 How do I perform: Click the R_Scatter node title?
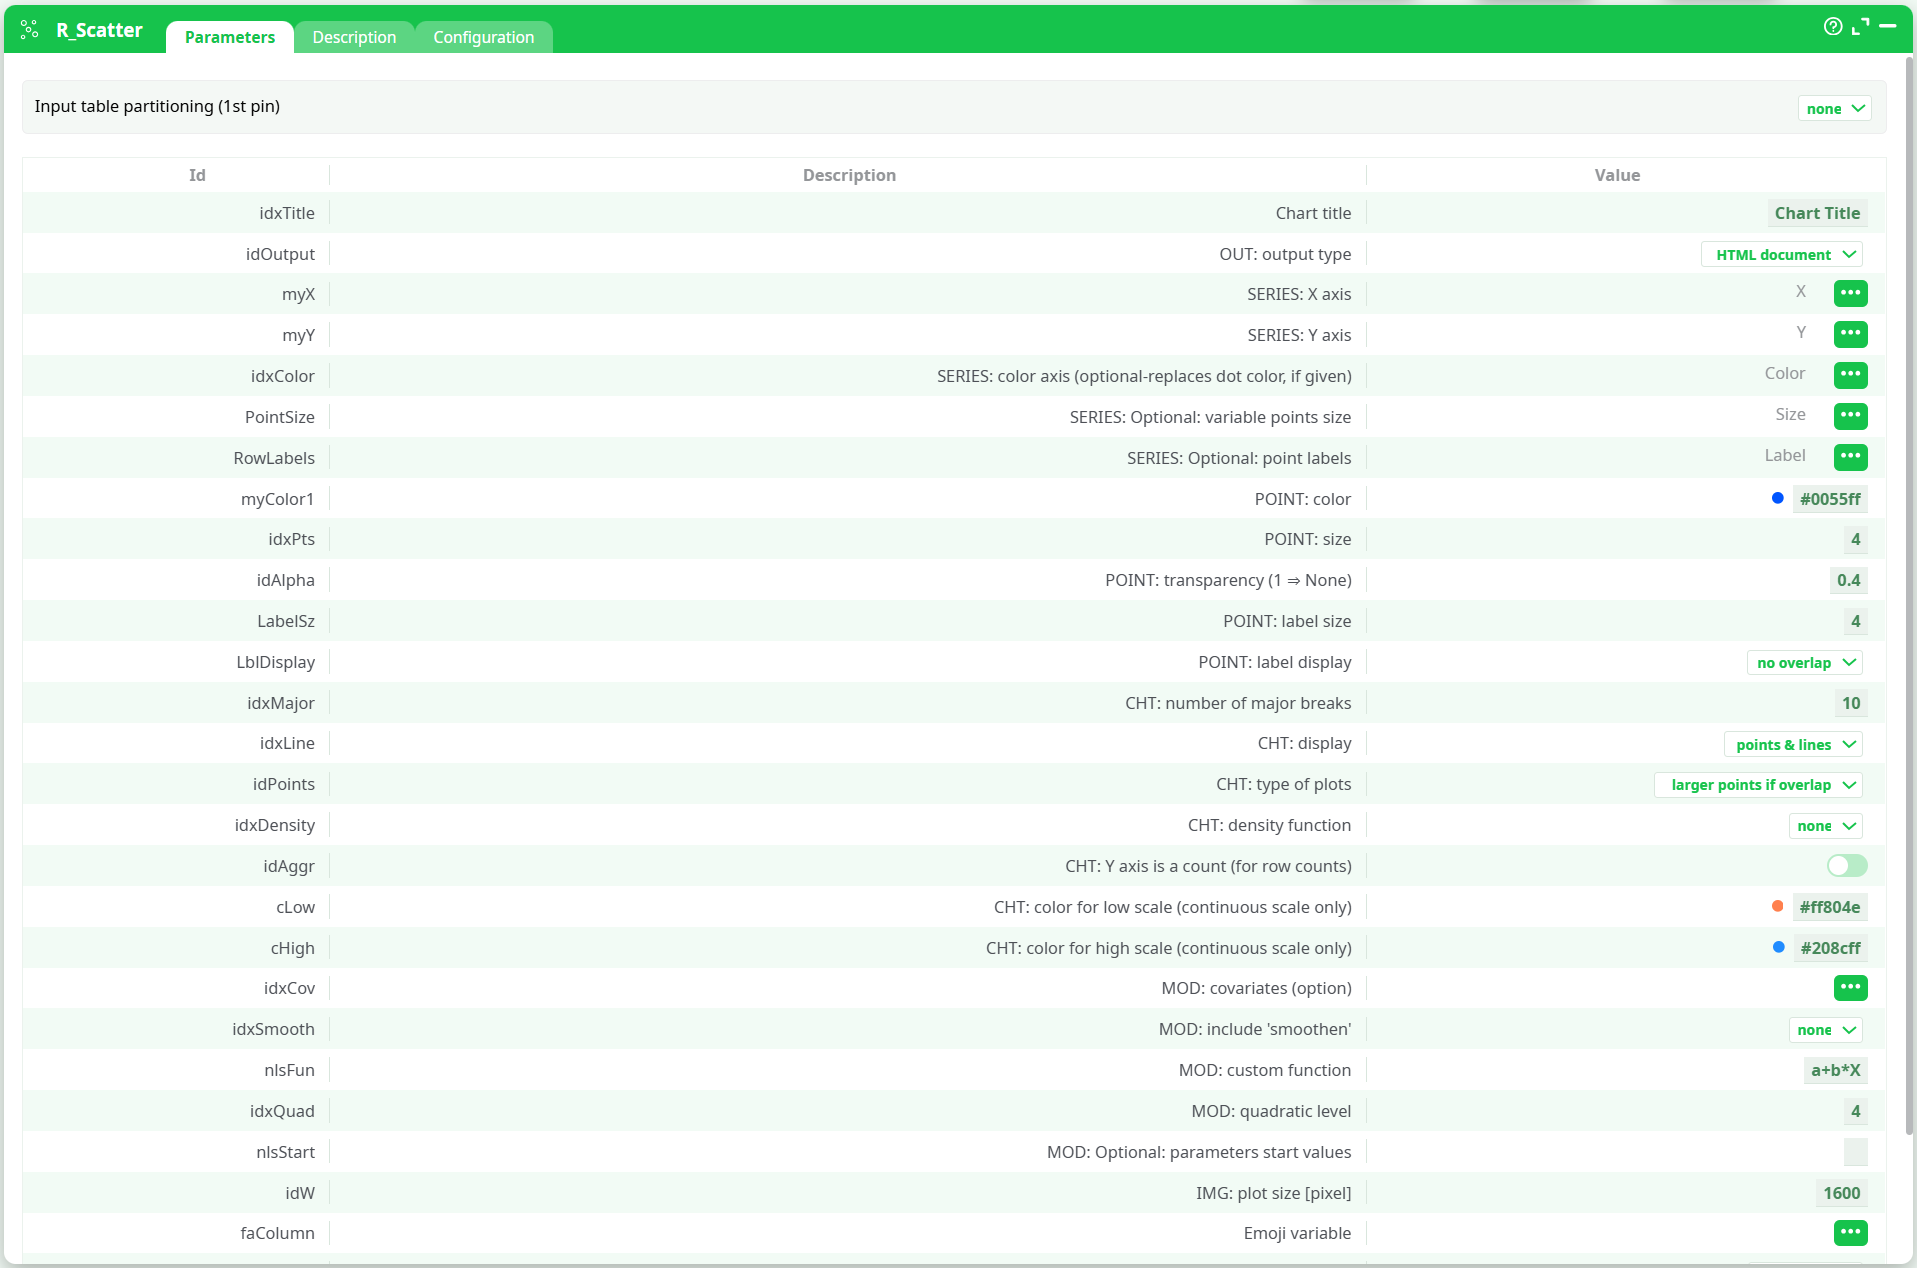click(x=98, y=29)
